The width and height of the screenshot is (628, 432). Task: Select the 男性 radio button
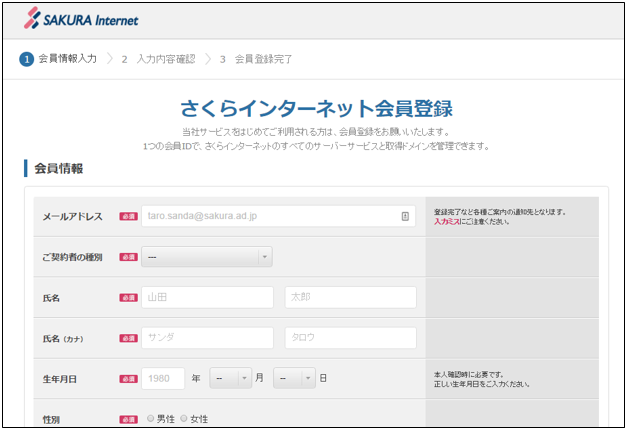tap(150, 418)
